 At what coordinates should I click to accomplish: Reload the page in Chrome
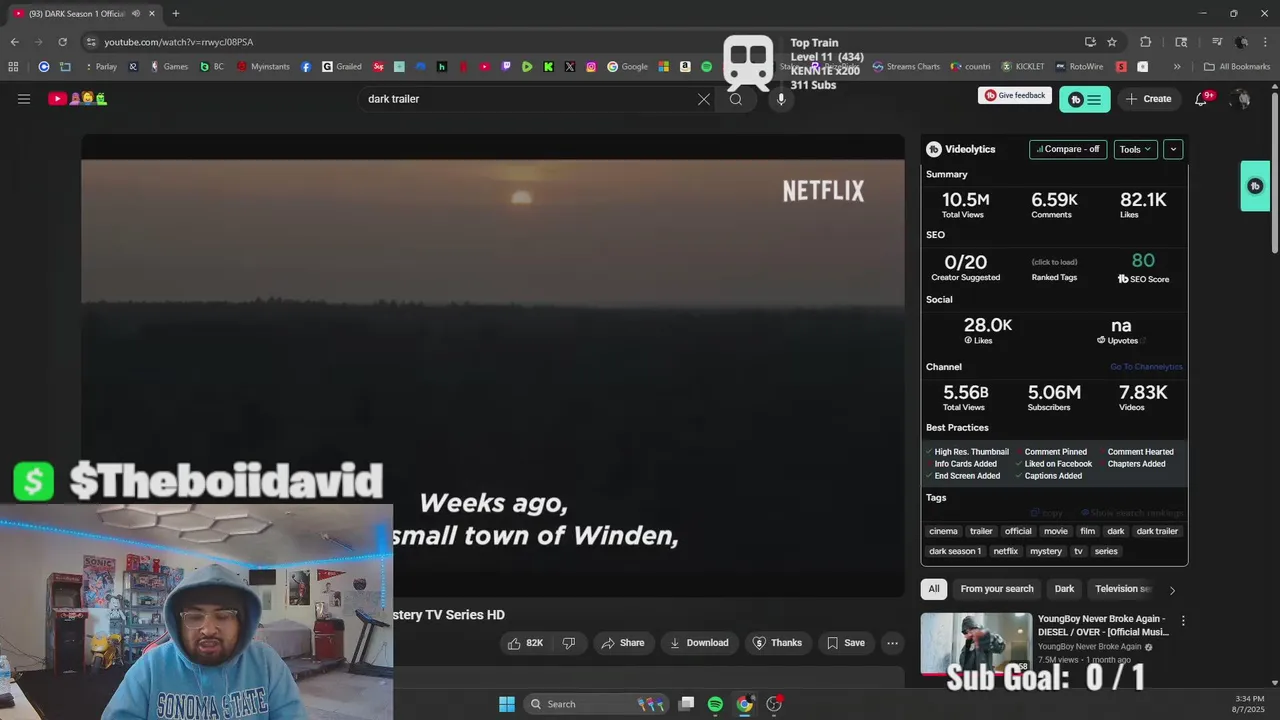[x=62, y=42]
